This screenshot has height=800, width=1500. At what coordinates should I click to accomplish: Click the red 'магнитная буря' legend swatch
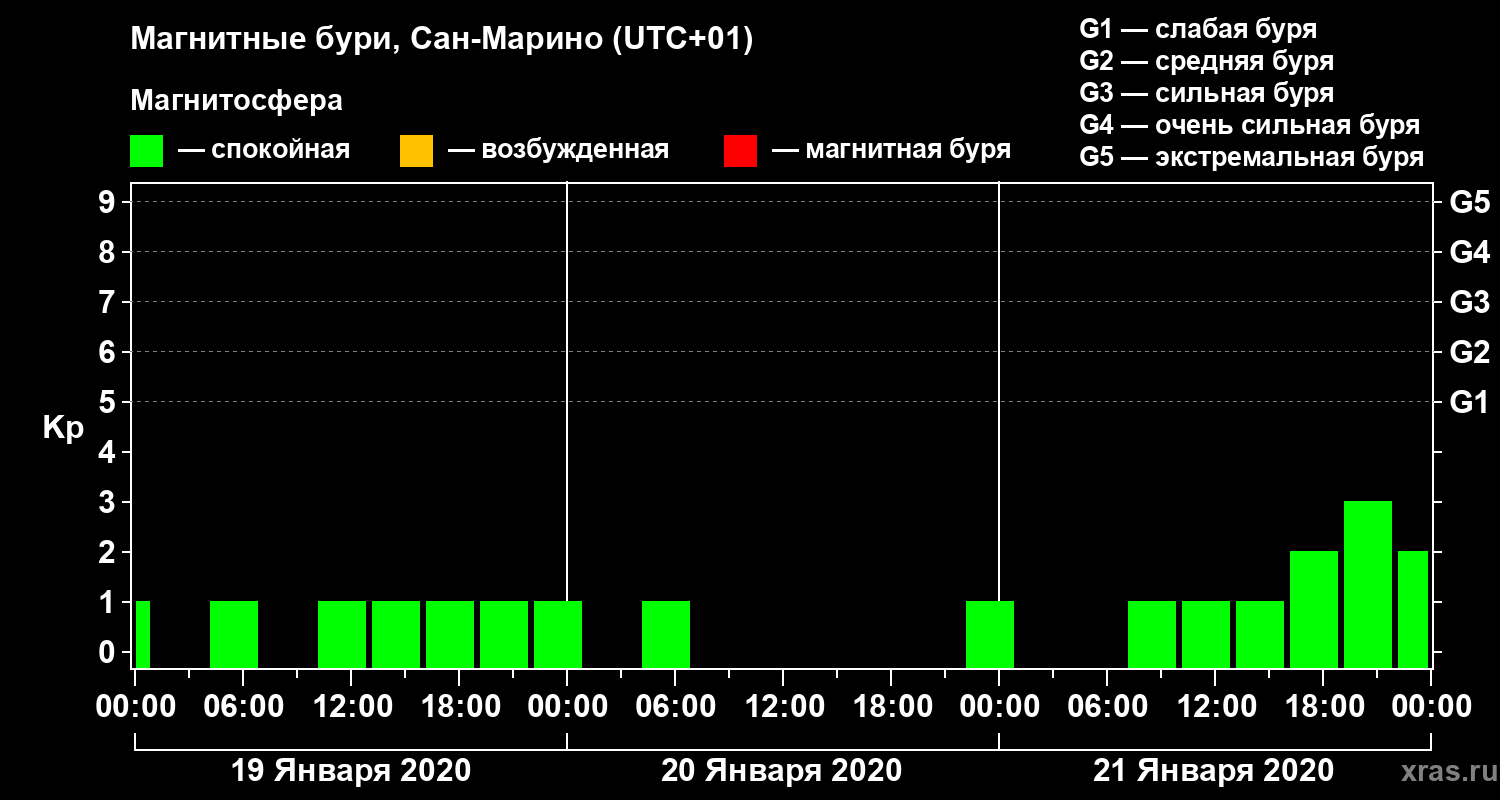pyautogui.click(x=740, y=151)
